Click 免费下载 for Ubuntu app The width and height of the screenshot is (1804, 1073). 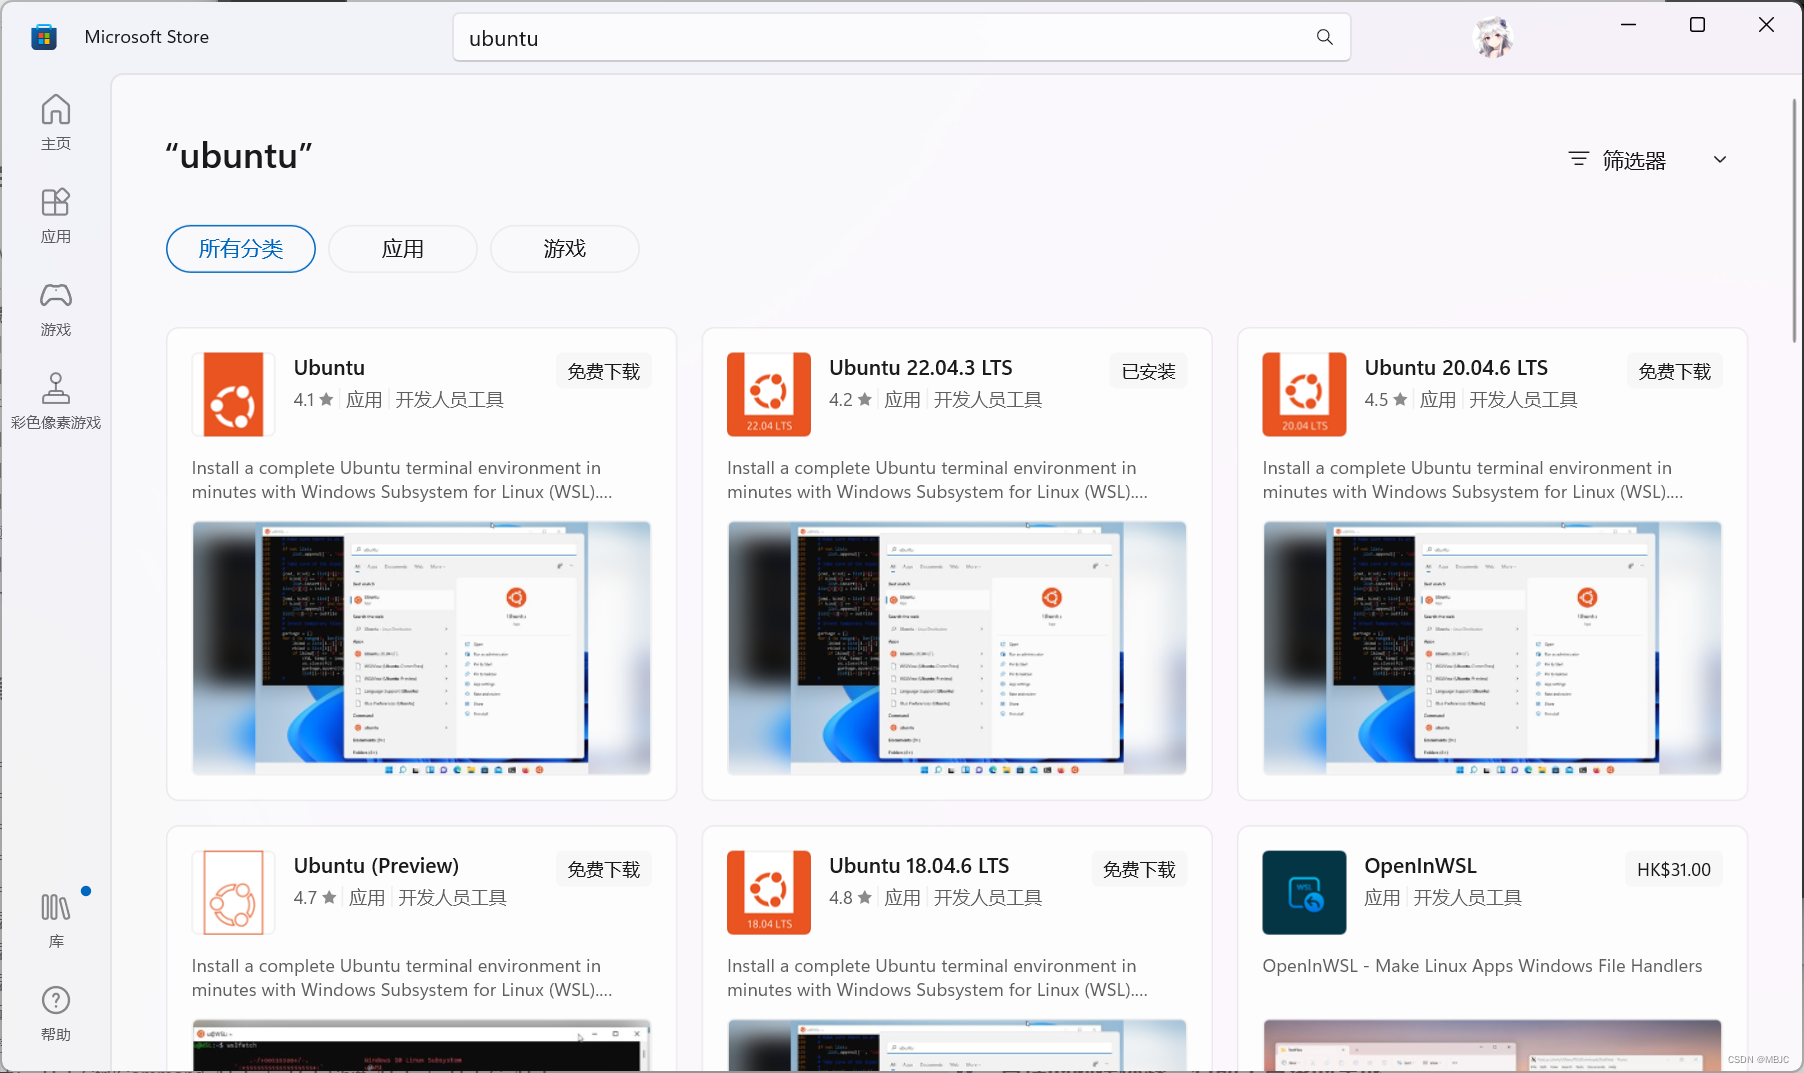click(x=603, y=370)
